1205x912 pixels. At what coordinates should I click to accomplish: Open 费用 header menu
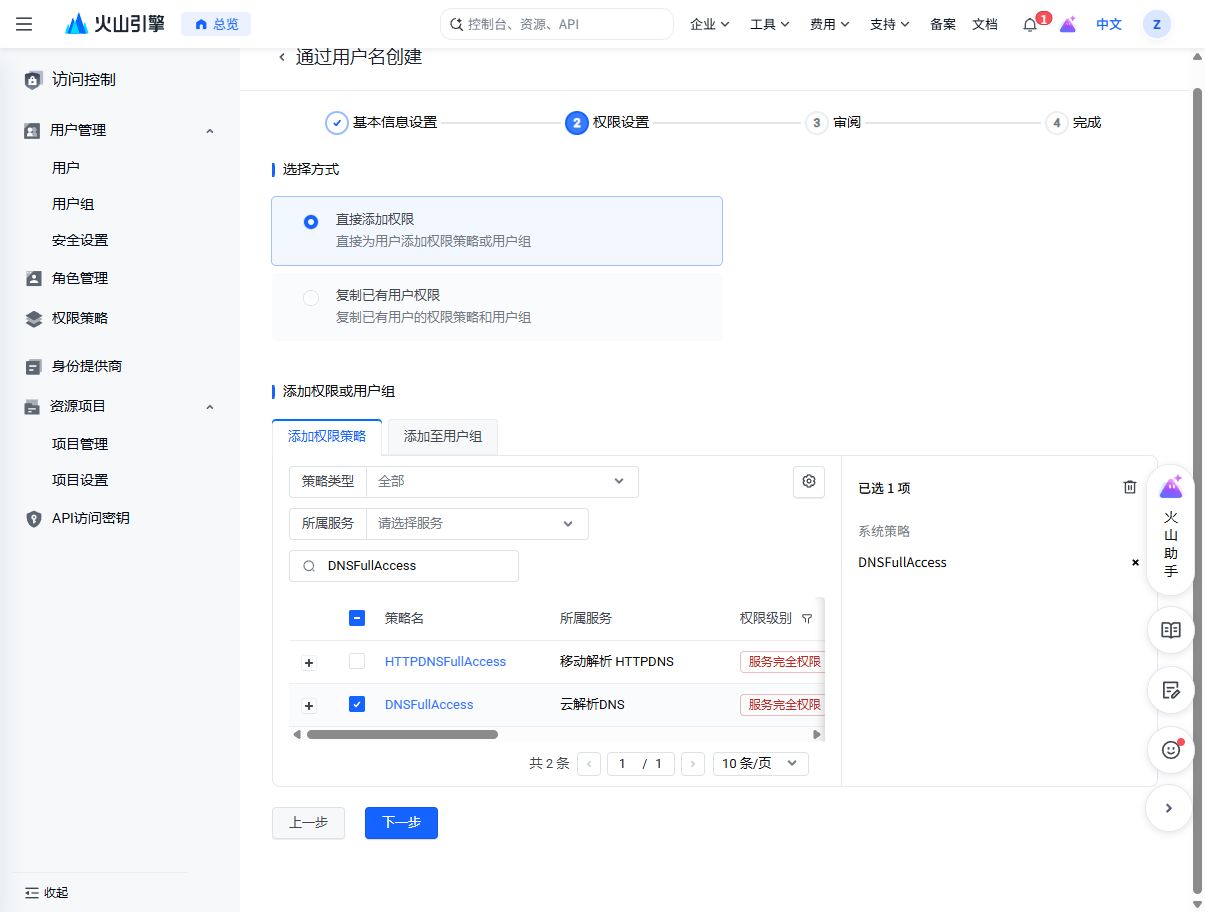[830, 24]
